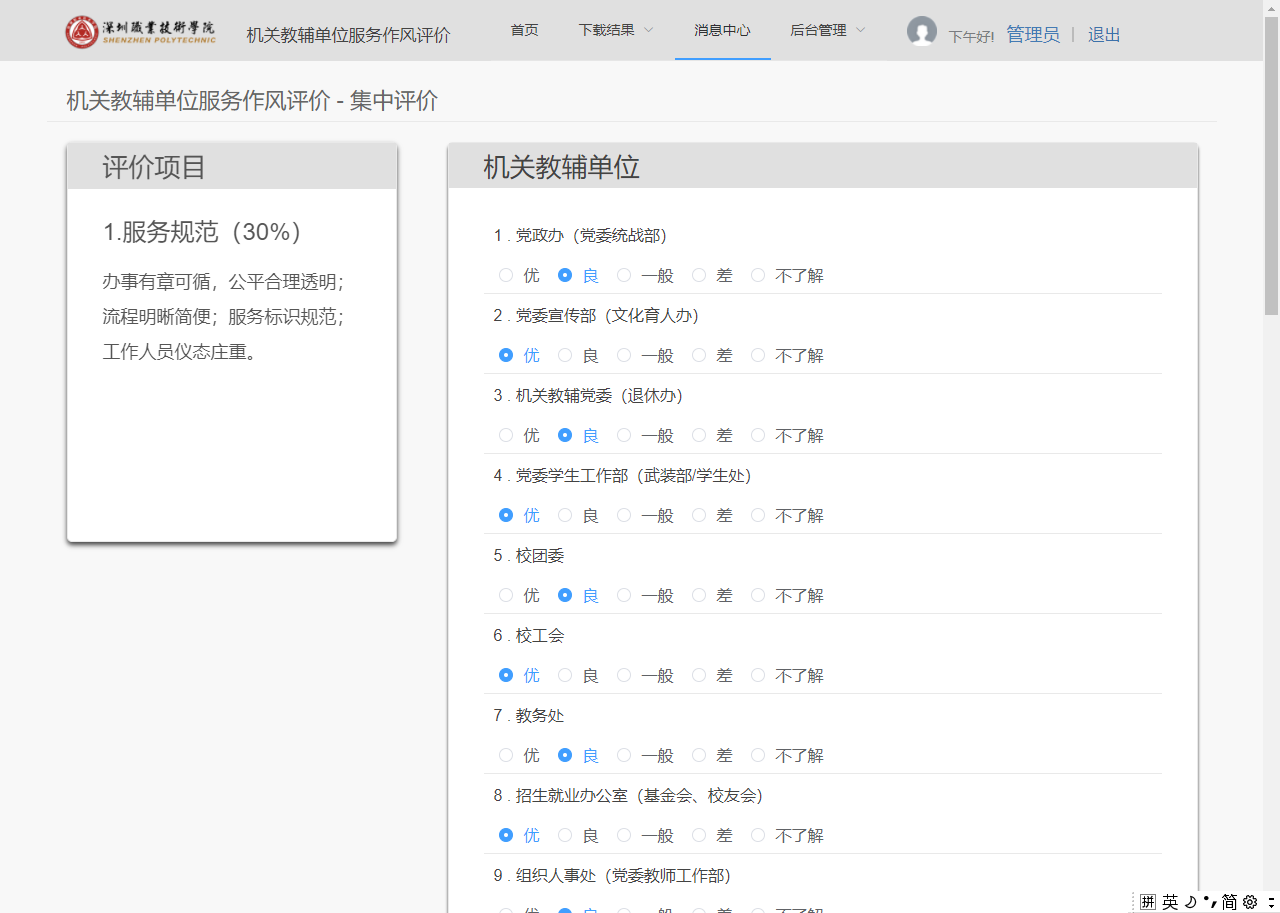Image resolution: width=1280 pixels, height=913 pixels.
Task: Select 良 for 党委学生工作部
Action: (565, 515)
